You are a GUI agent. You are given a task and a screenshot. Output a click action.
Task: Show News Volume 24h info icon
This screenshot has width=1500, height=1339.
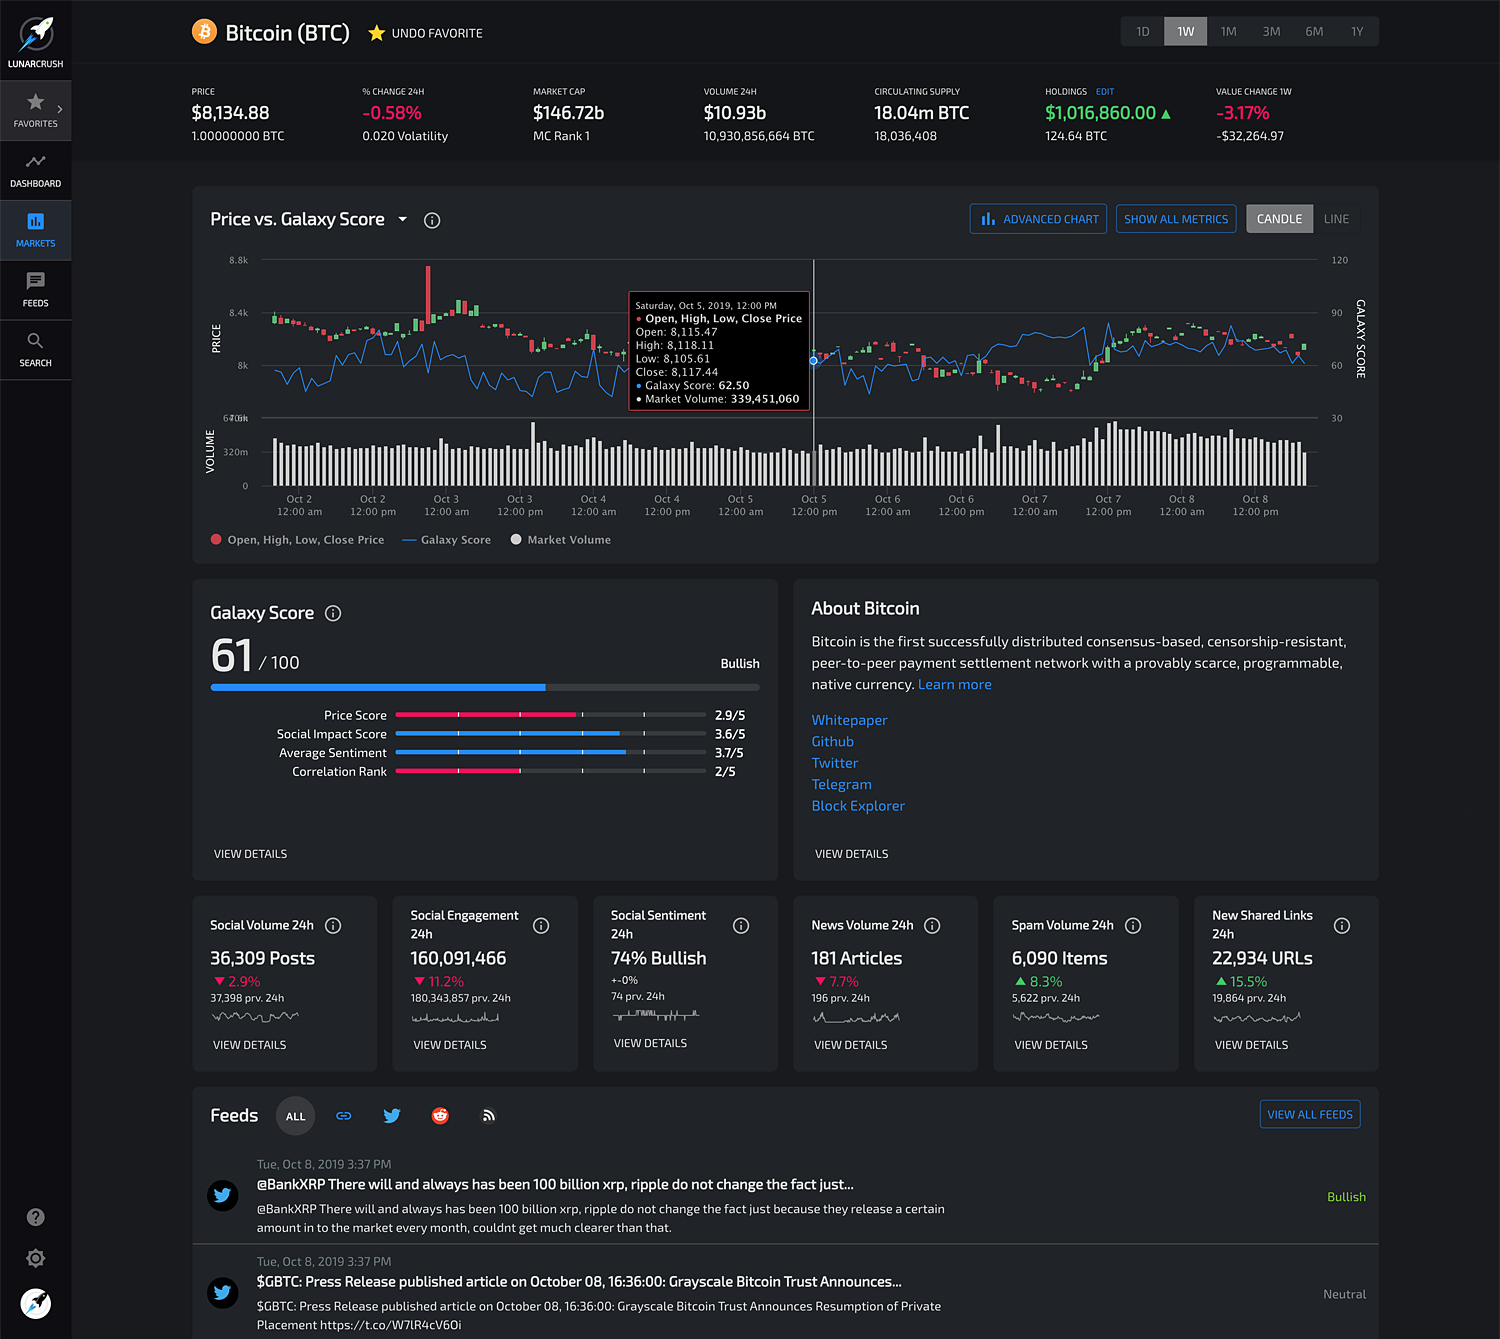[x=932, y=926]
